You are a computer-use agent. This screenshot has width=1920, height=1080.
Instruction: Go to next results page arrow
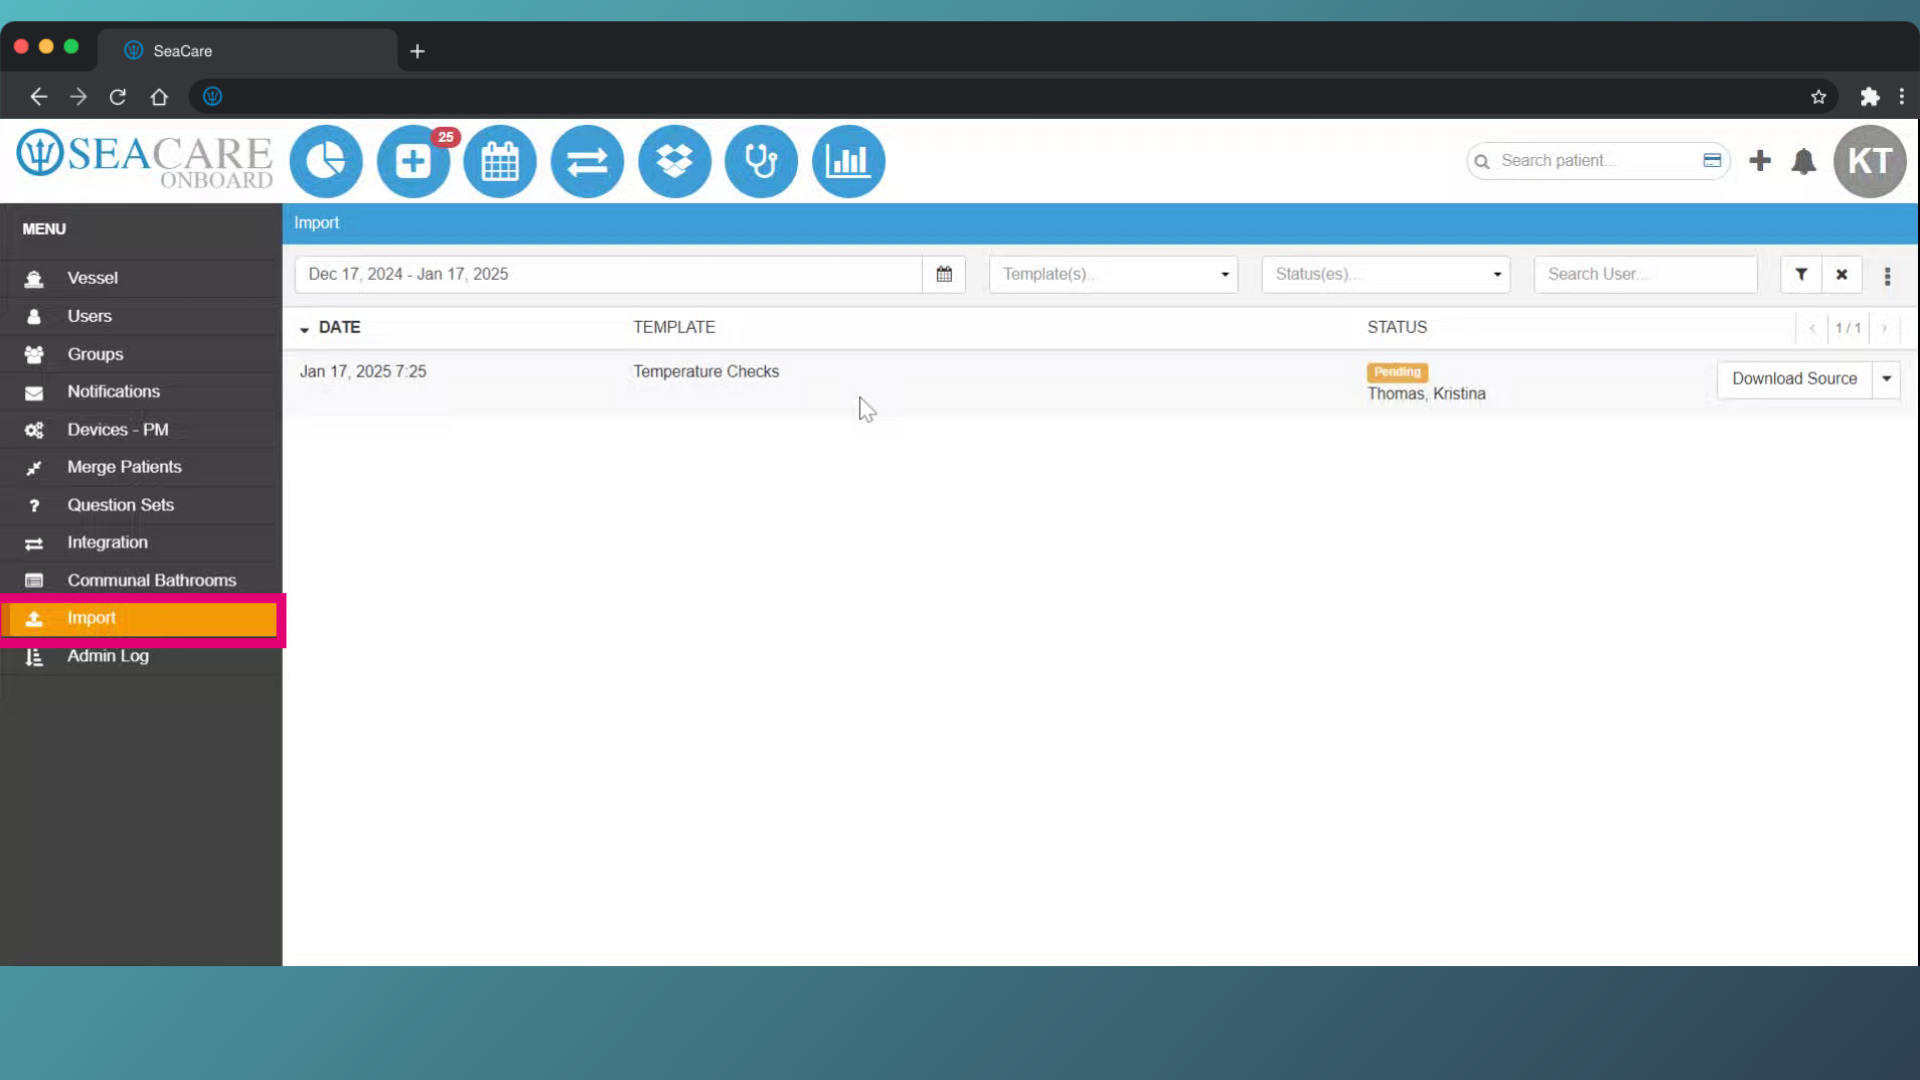(x=1884, y=328)
